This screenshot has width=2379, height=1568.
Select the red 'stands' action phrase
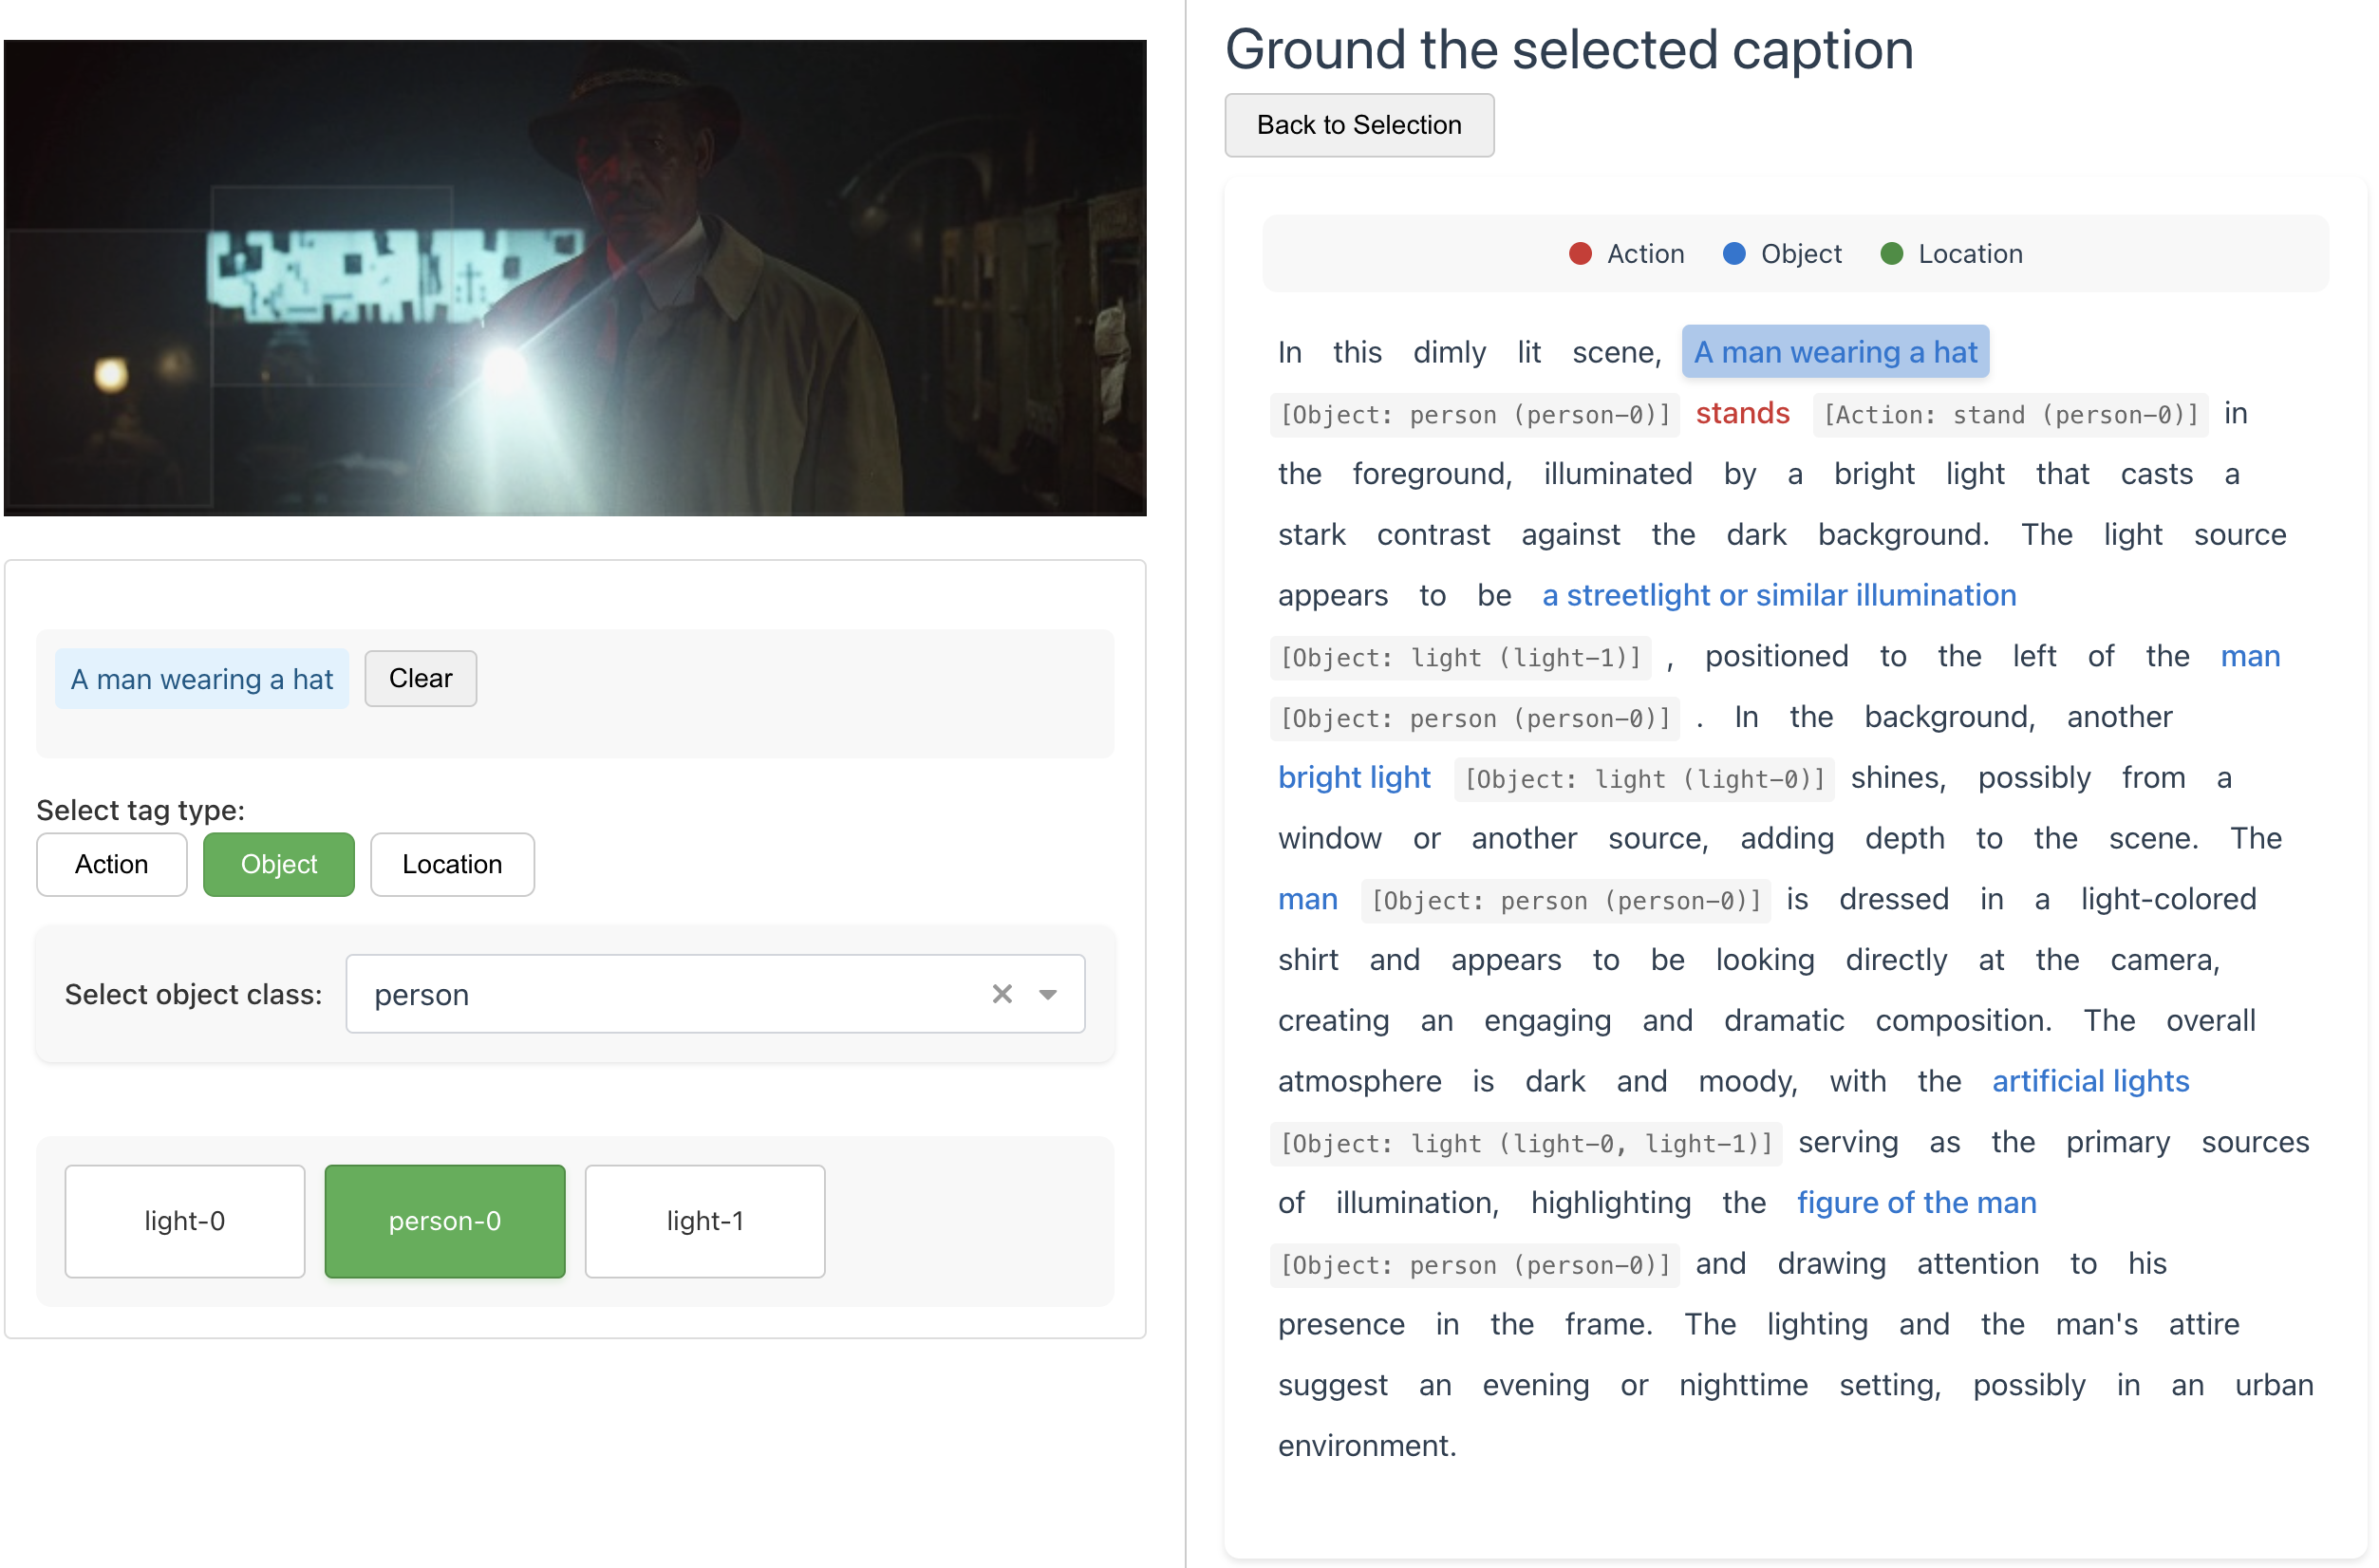[x=1742, y=413]
